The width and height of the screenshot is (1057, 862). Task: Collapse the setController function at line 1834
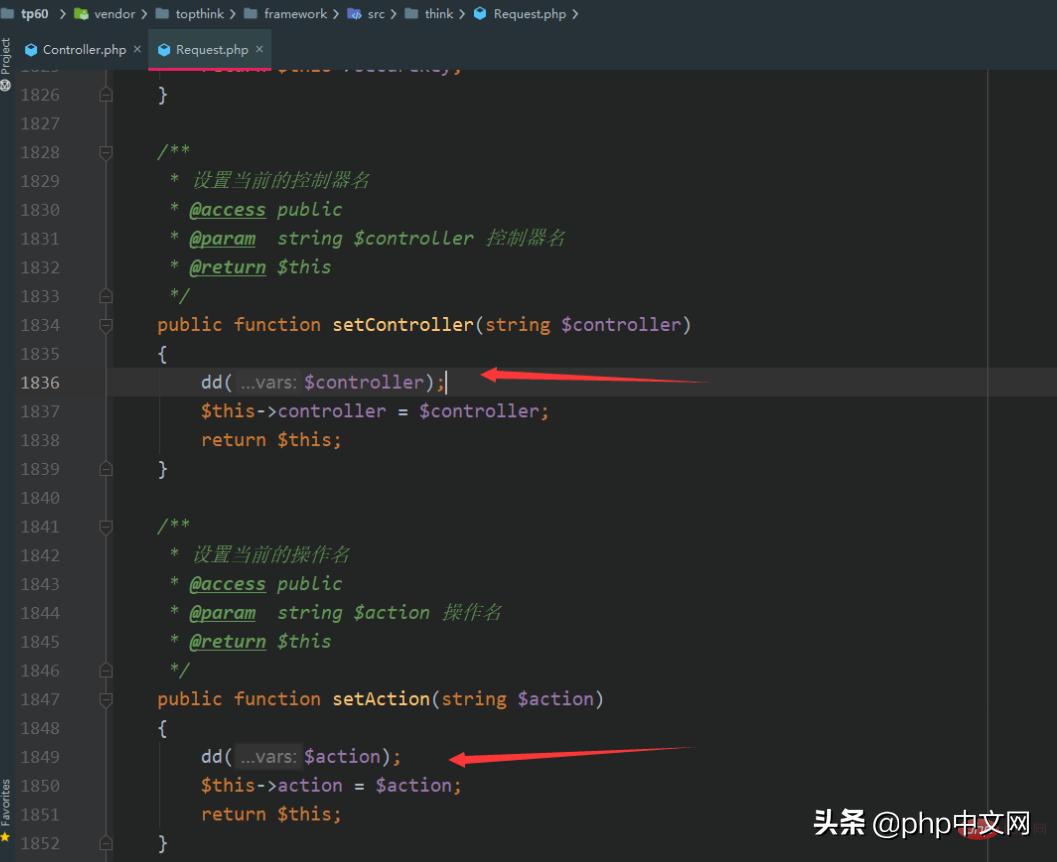[x=106, y=325]
